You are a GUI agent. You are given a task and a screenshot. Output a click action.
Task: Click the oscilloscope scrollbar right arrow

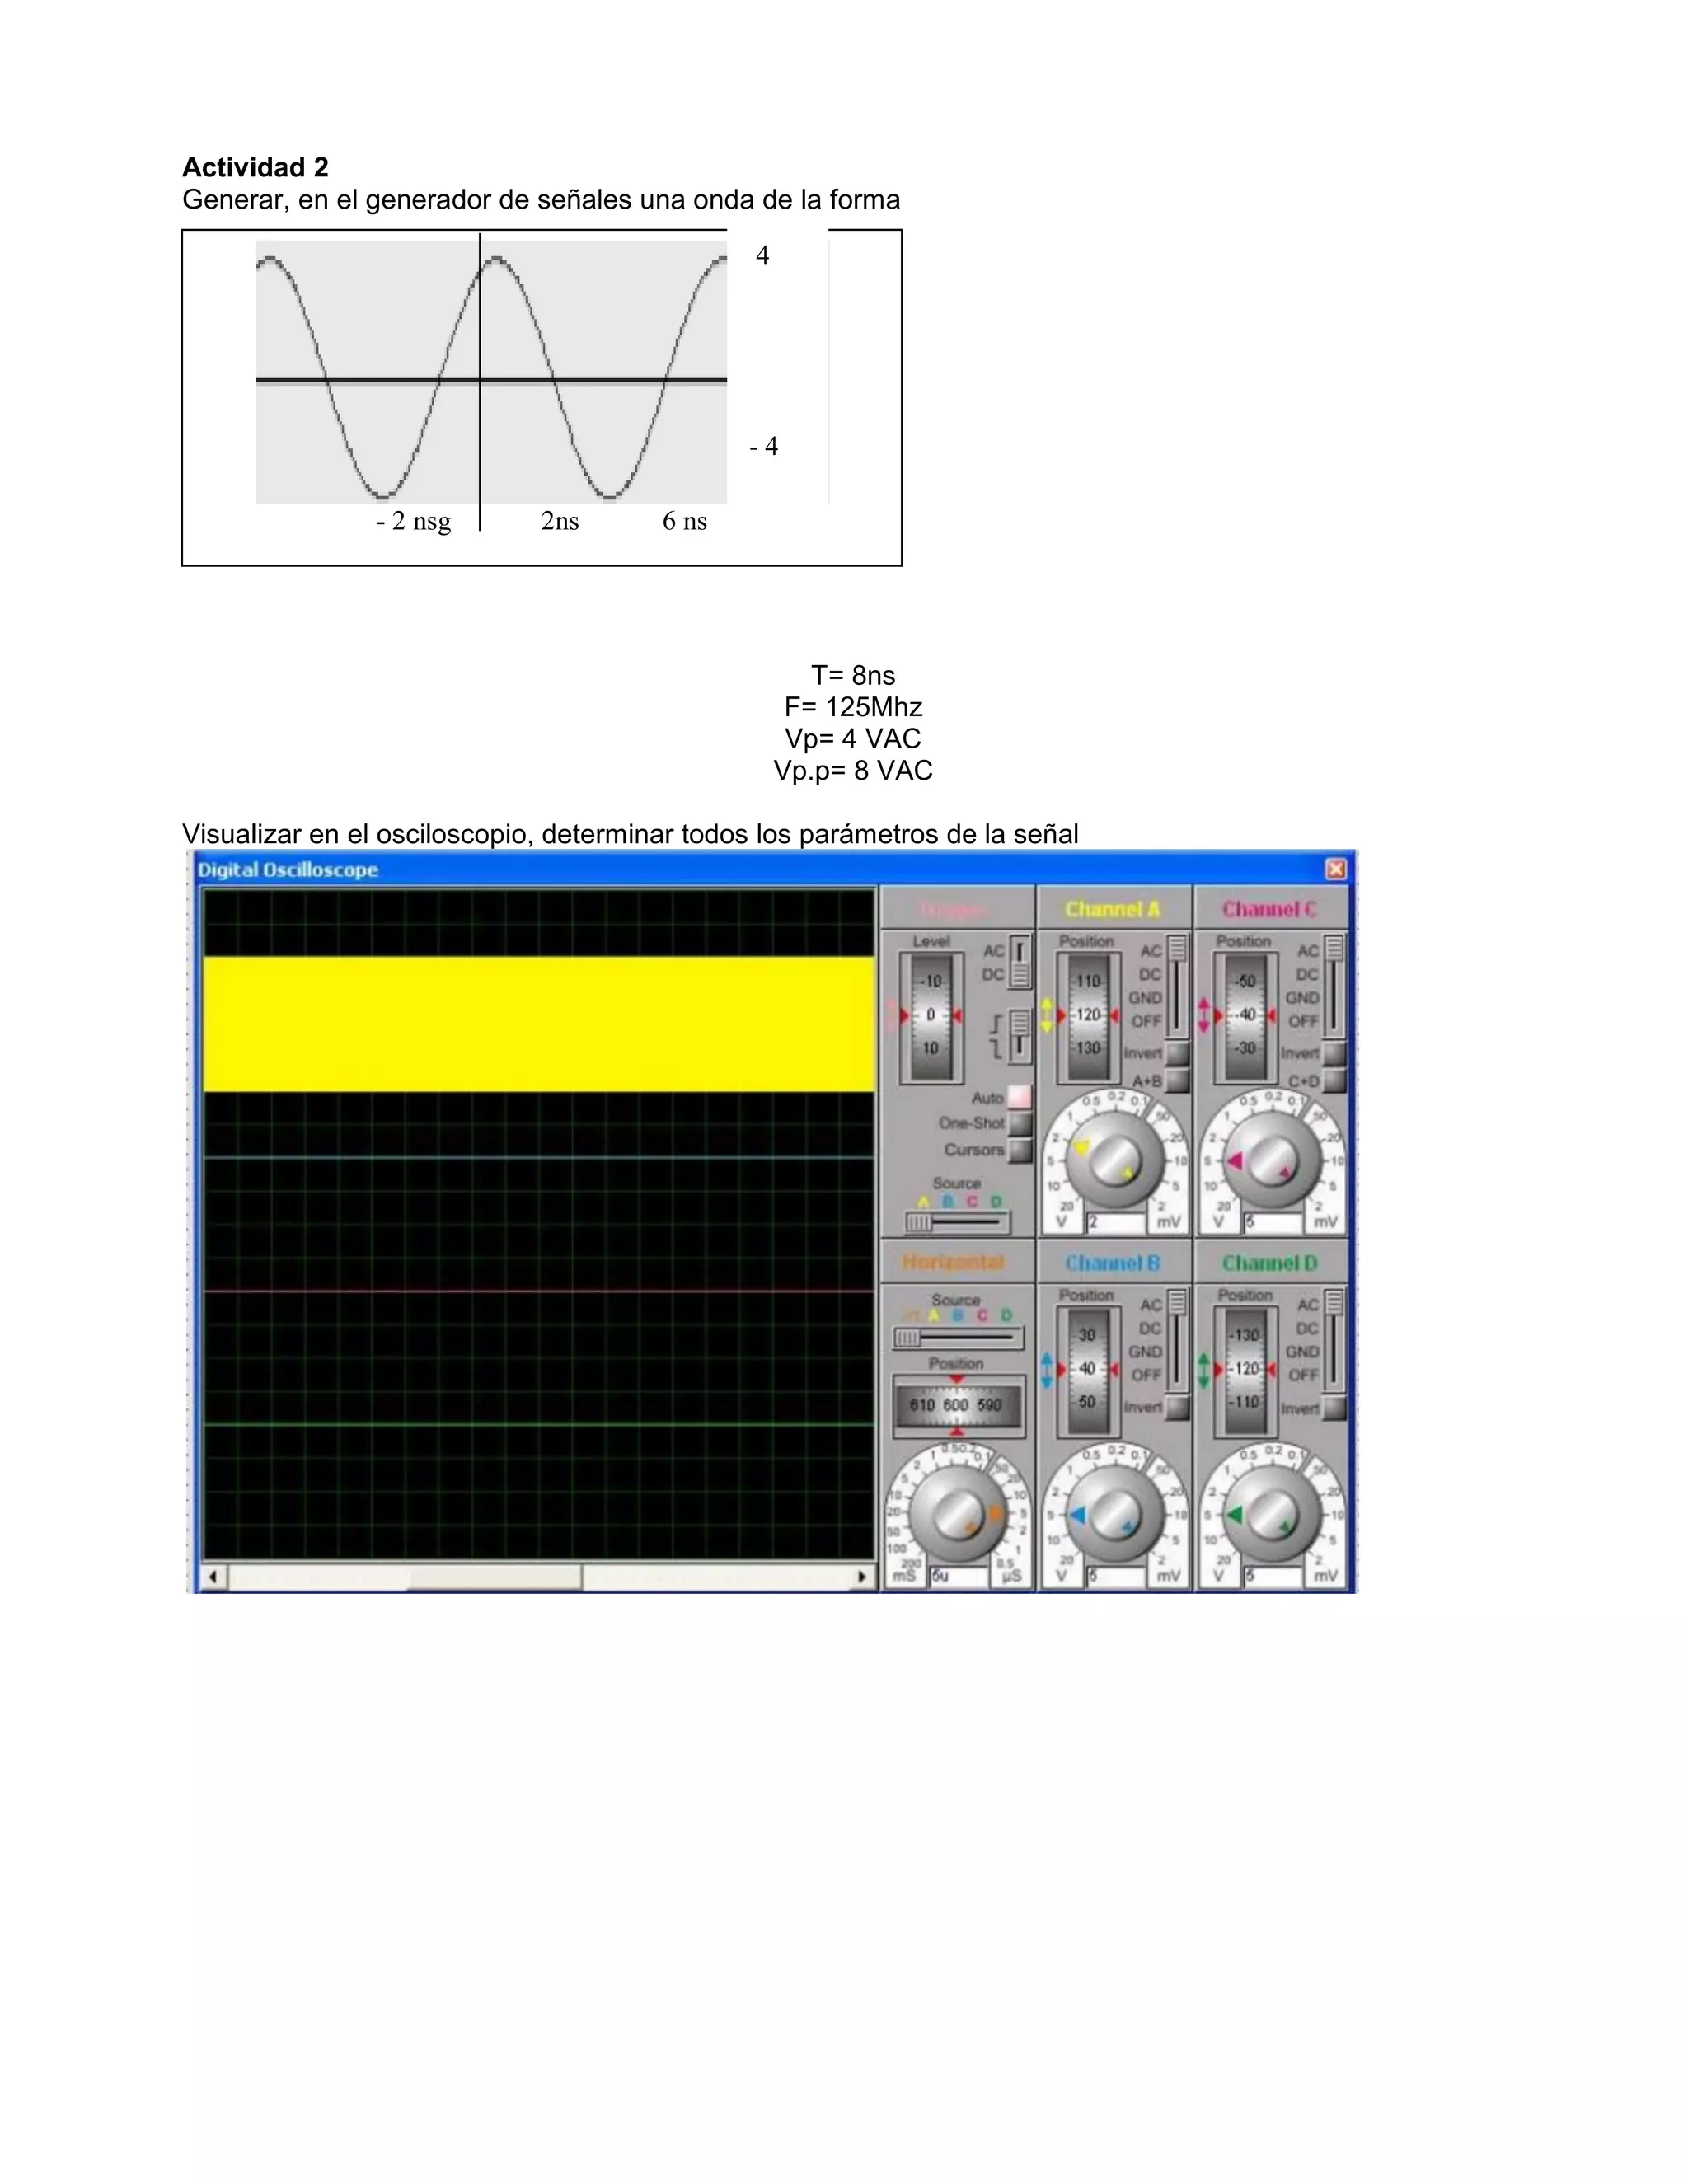(x=862, y=1577)
